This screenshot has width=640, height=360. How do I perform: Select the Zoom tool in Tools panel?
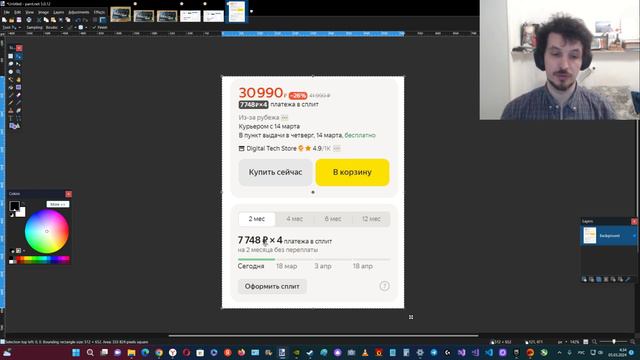pyautogui.click(x=18, y=72)
